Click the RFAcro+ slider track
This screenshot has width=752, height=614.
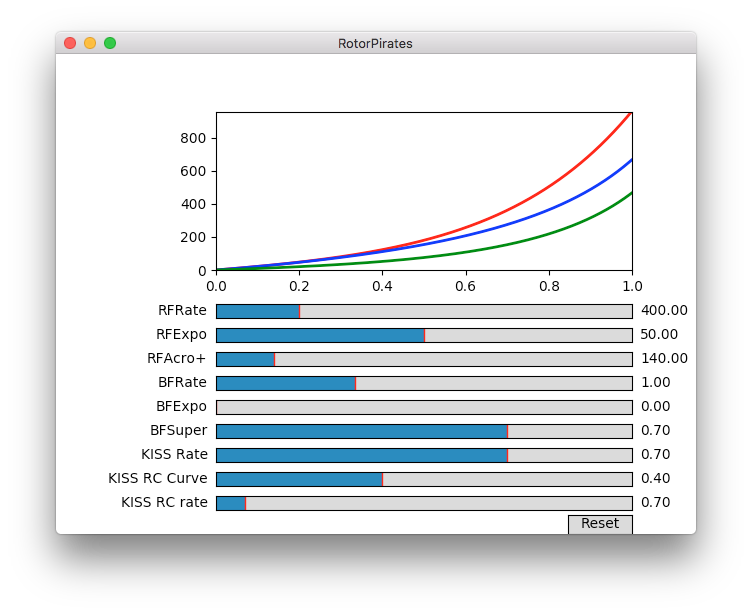[424, 359]
